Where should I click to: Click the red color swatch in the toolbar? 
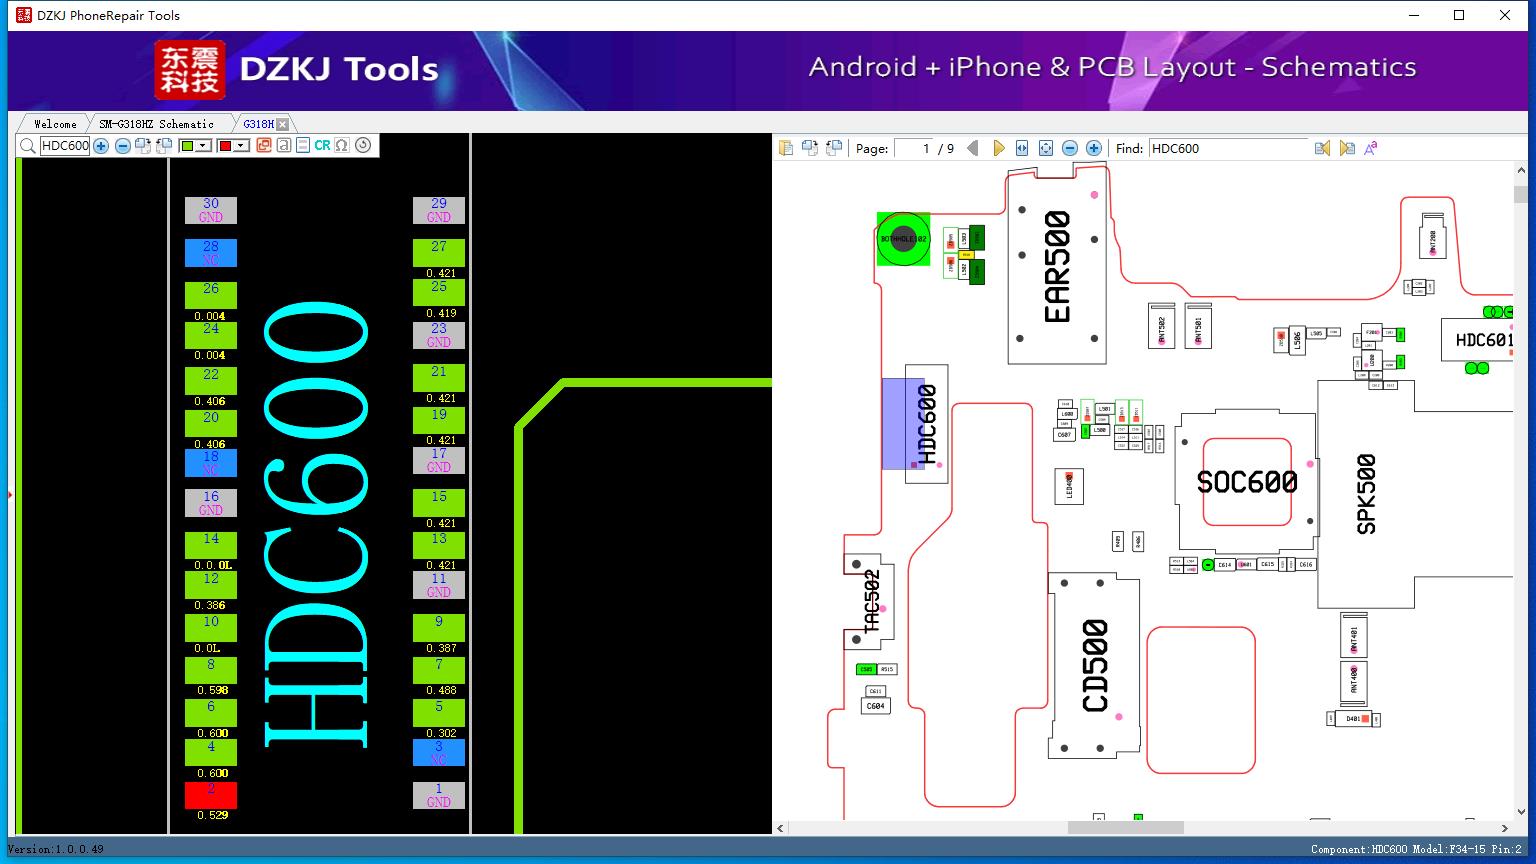pos(225,146)
